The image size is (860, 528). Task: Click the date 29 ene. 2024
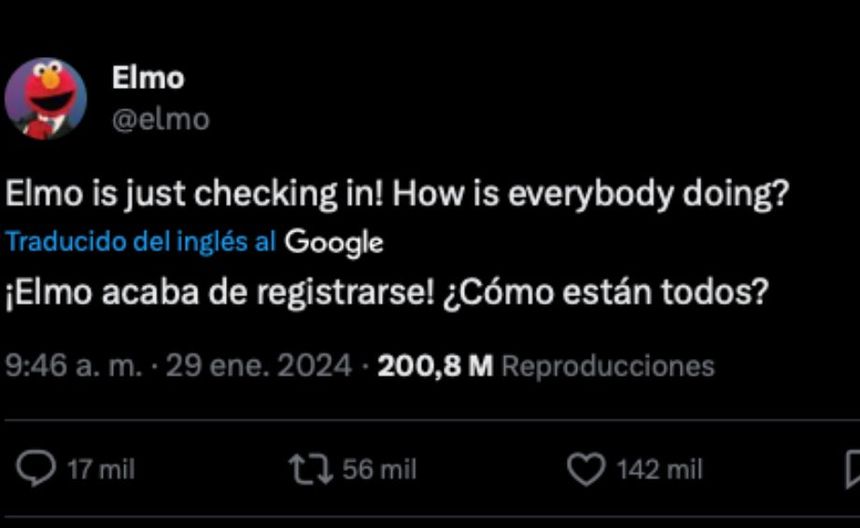[258, 366]
